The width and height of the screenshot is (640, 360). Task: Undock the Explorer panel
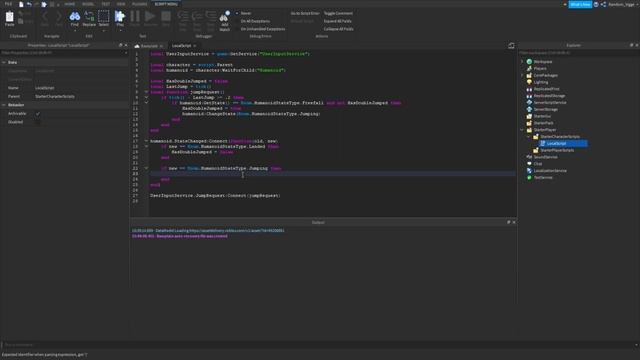point(631,45)
